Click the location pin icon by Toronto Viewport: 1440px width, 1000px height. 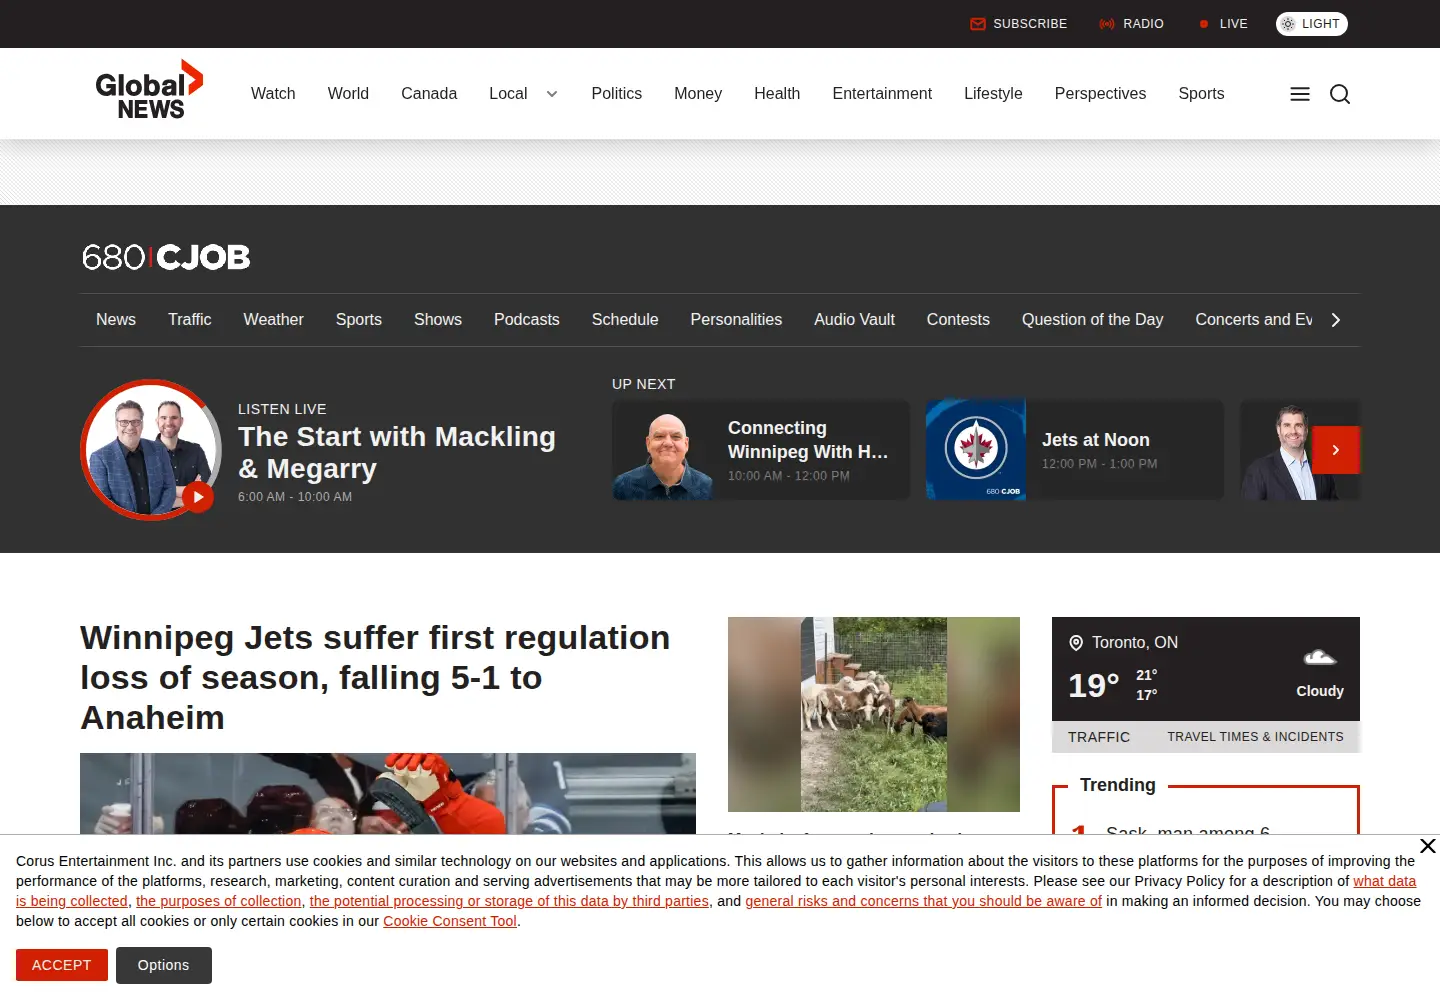coord(1076,643)
